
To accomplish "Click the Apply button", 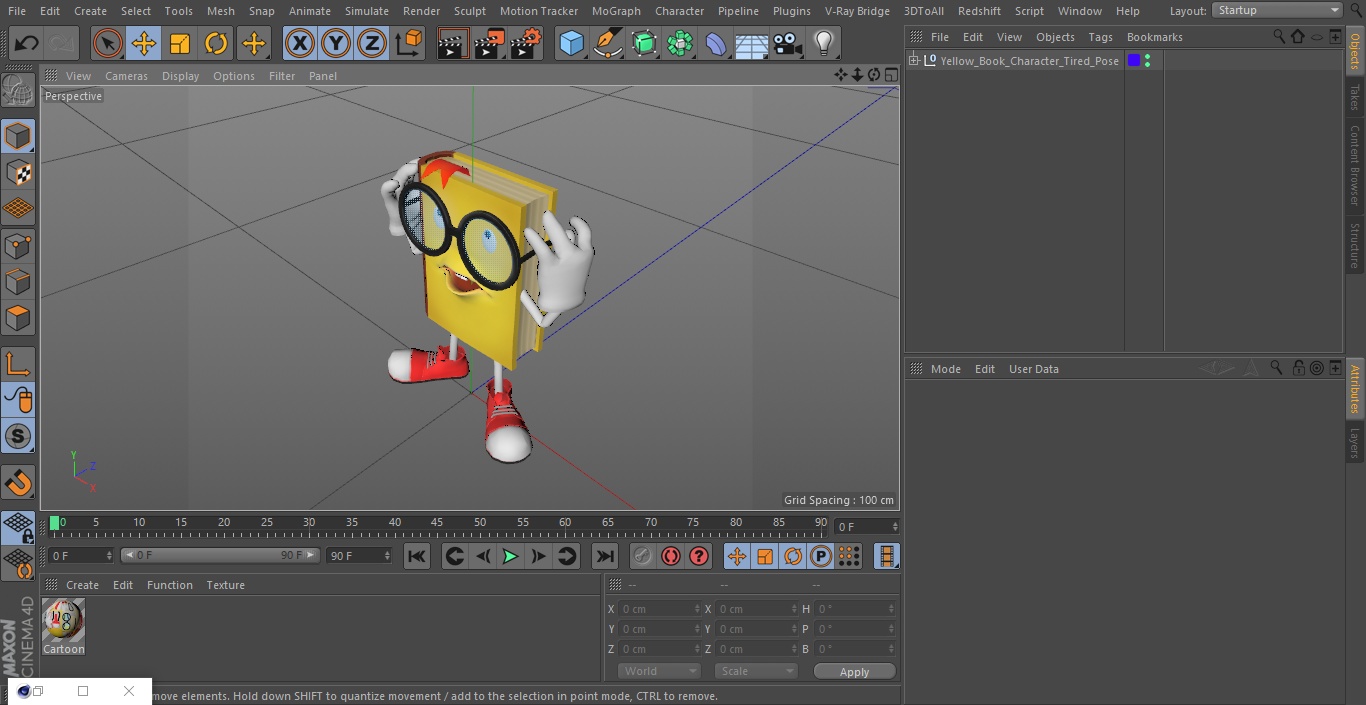I will [x=854, y=672].
